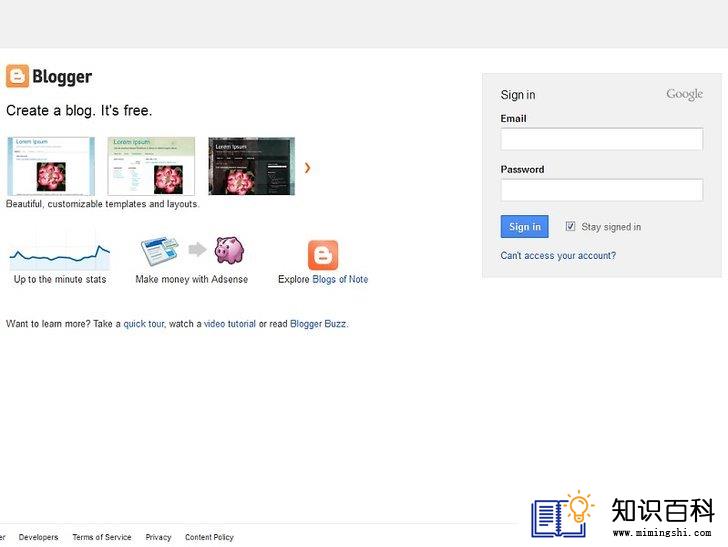The height and width of the screenshot is (547, 728).
Task: Focus the Email input field
Action: click(602, 139)
